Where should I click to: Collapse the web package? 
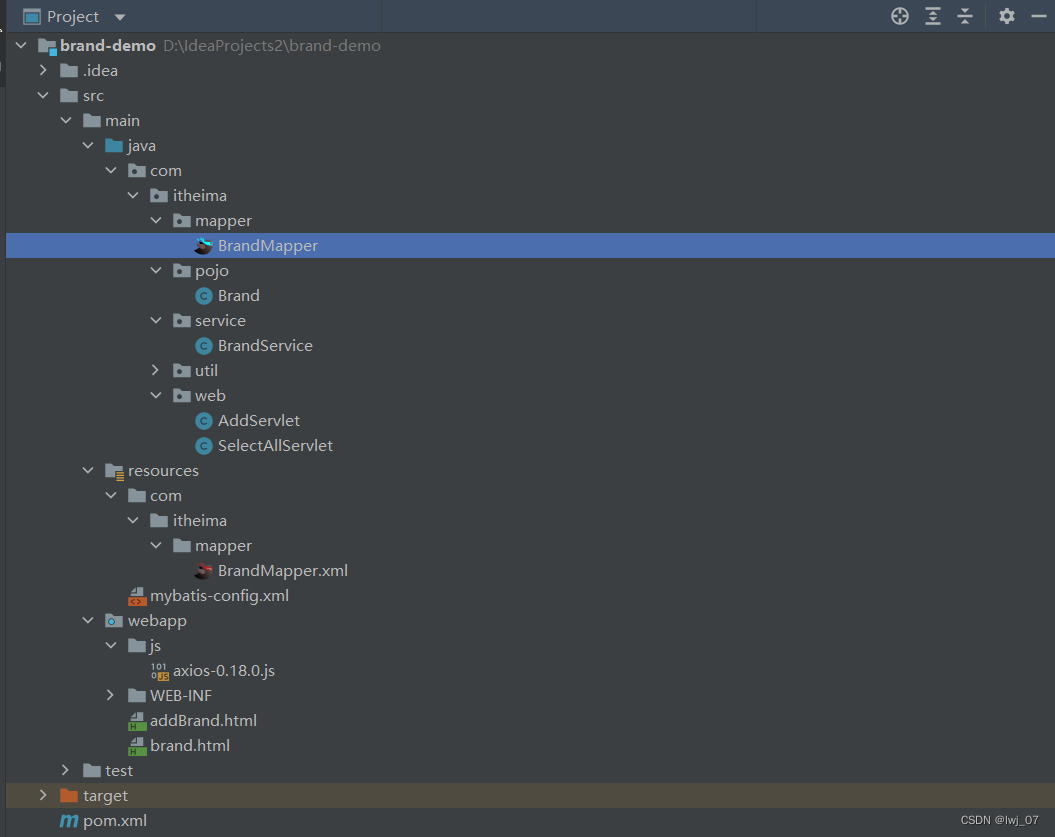156,396
